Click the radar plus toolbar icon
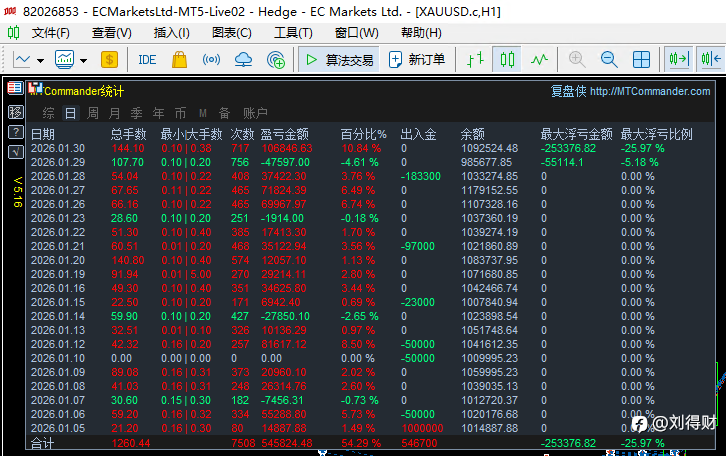Screen dimensions: 726x456 [275, 60]
